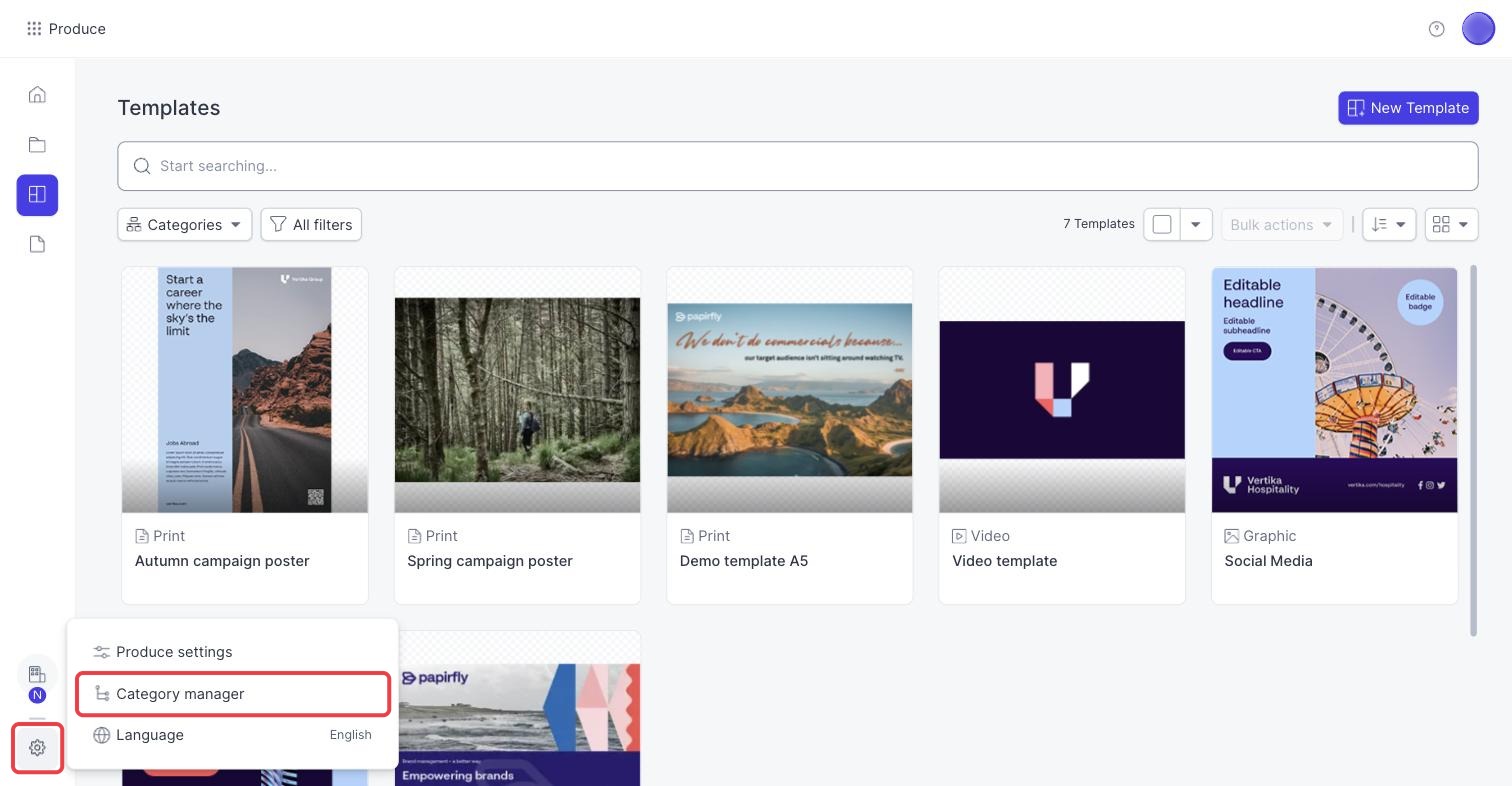Open the Demo template A5 thumbnail
1512x786 pixels.
pos(790,390)
